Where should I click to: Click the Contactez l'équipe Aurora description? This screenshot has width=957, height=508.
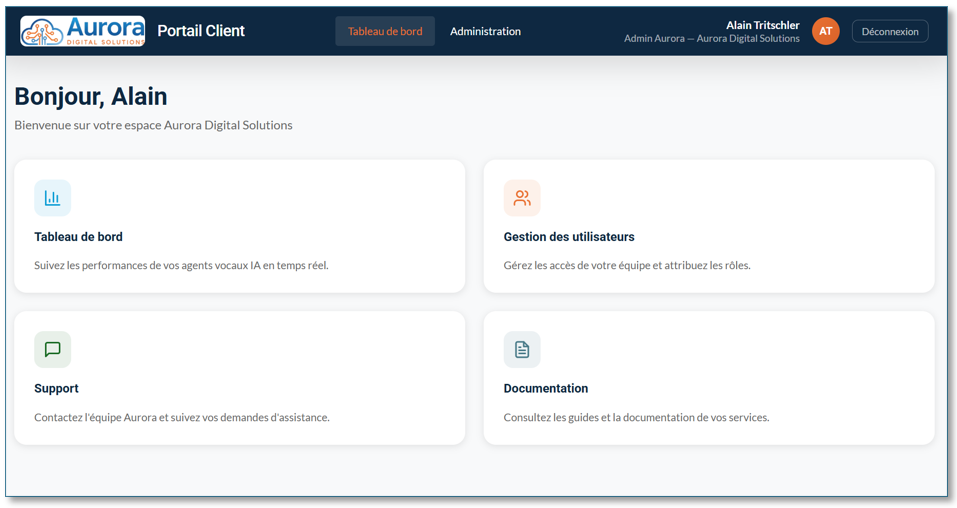(181, 417)
